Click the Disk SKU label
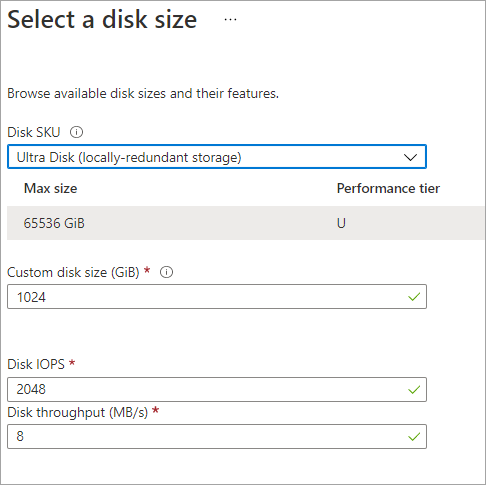Viewport: 486px width, 485px height. pyautogui.click(x=34, y=132)
